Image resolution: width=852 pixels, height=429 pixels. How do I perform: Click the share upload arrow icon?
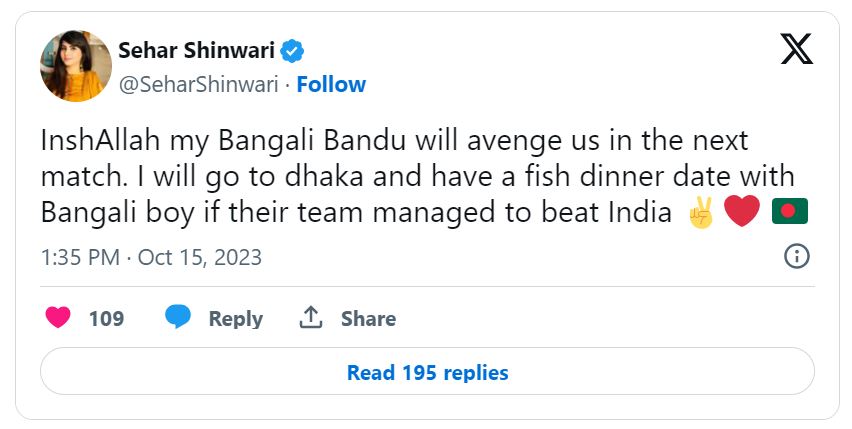pos(311,318)
